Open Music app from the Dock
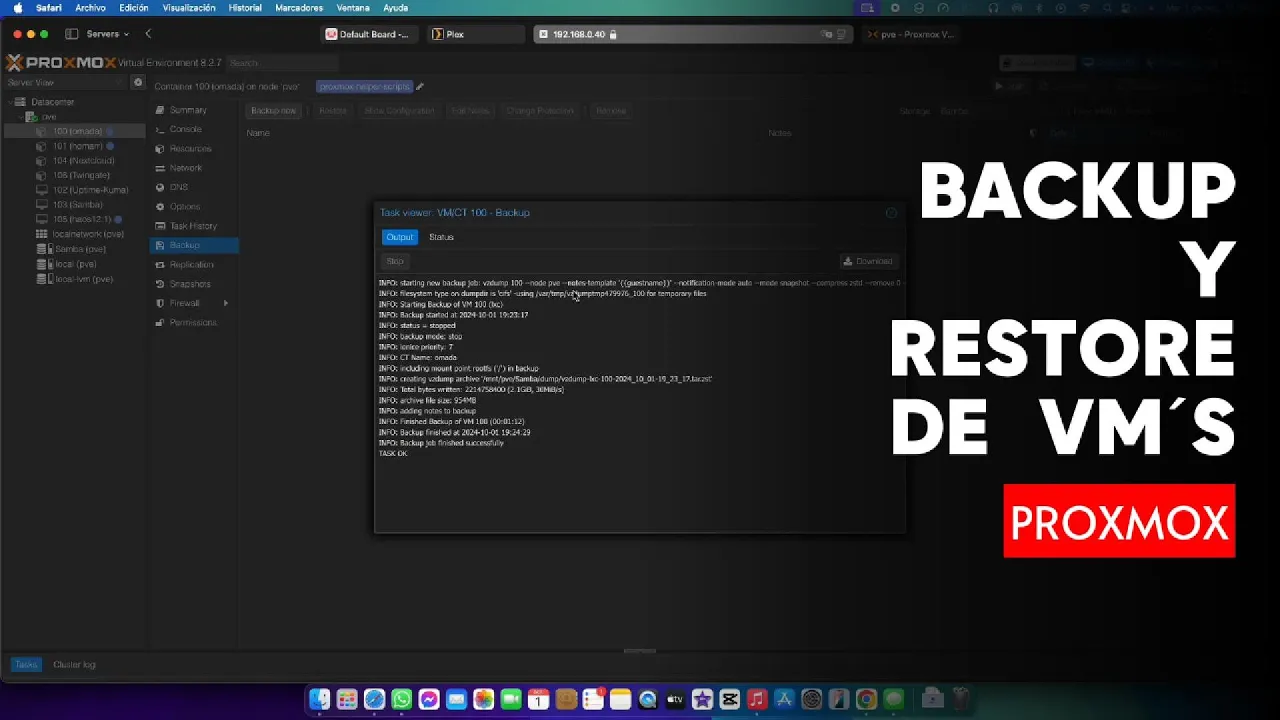This screenshot has height=720, width=1280. [x=757, y=699]
